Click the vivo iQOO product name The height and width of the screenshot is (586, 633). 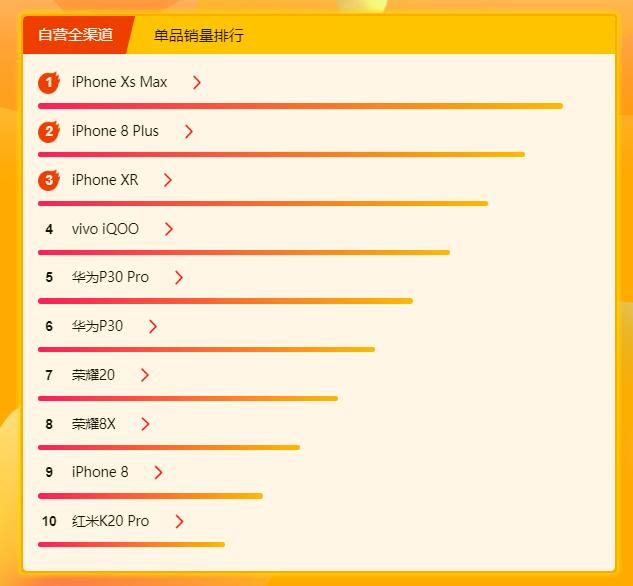pyautogui.click(x=105, y=229)
